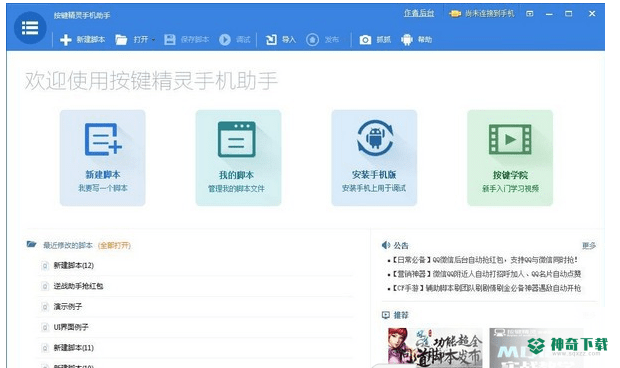Open the second gray recommendation thumbnail
The width and height of the screenshot is (620, 368).
537,347
